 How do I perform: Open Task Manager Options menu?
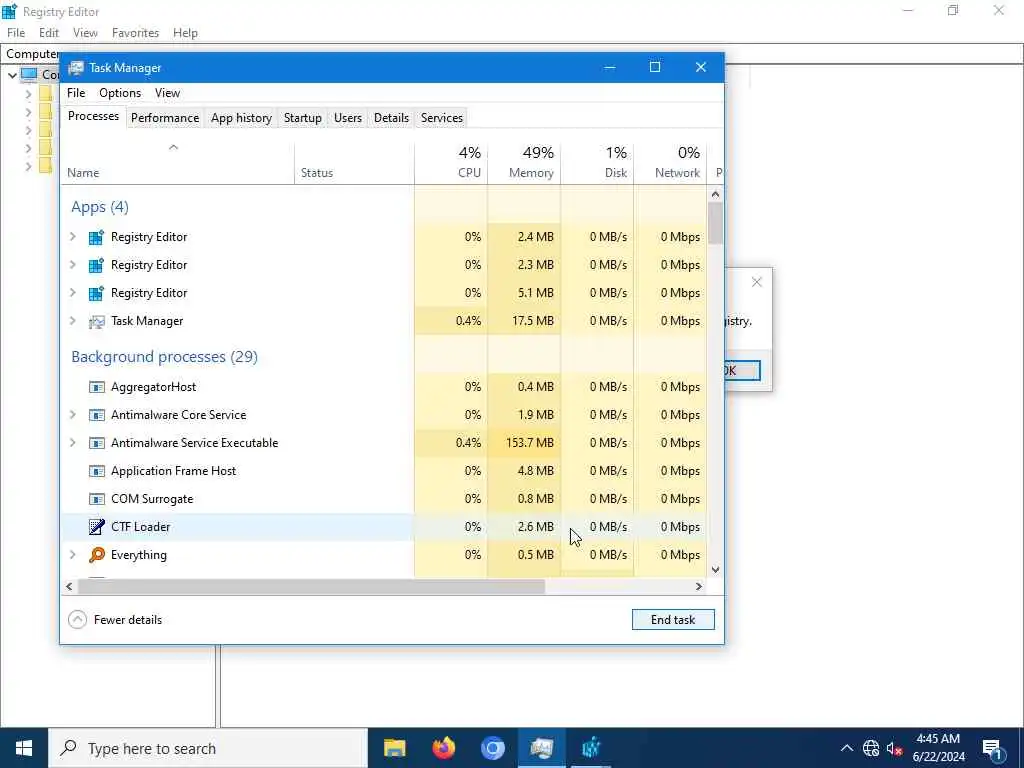[x=120, y=93]
